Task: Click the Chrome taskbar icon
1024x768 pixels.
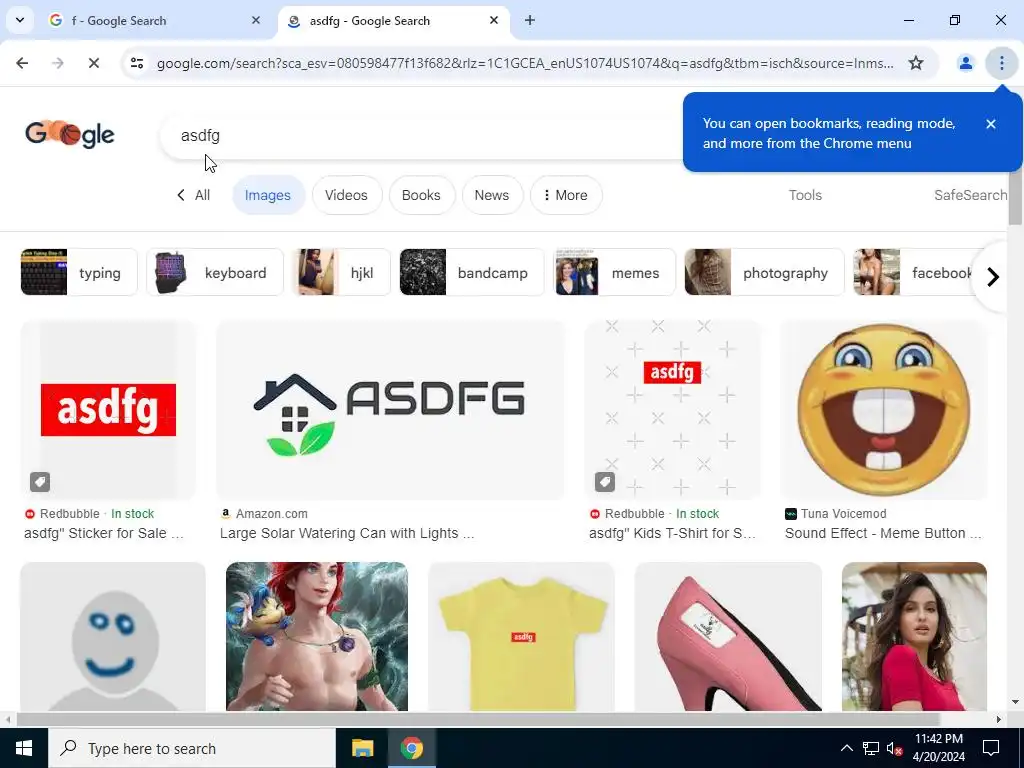Action: point(411,748)
